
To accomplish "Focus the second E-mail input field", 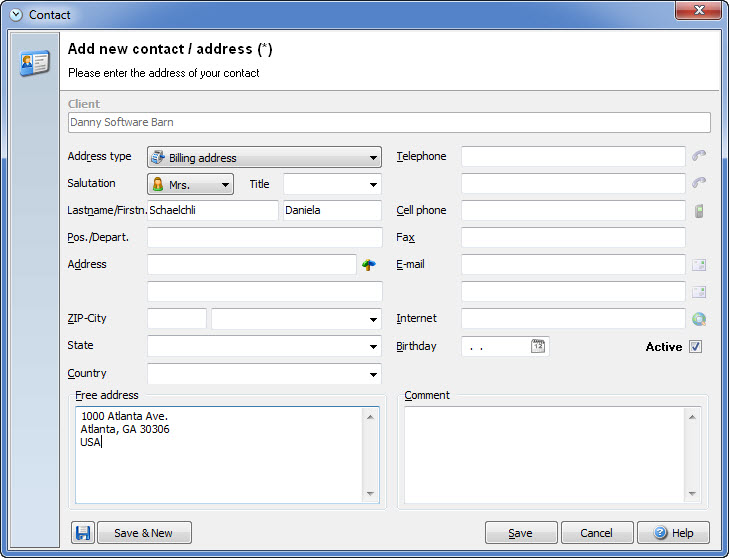I will 573,291.
